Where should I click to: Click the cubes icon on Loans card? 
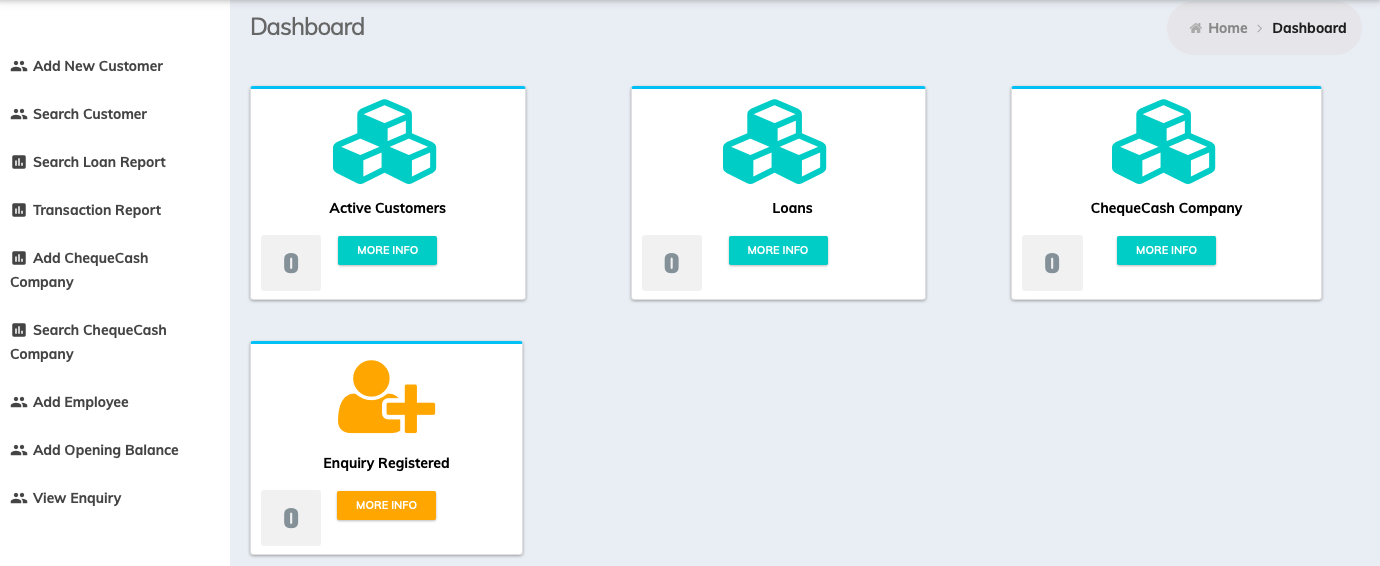pos(774,142)
